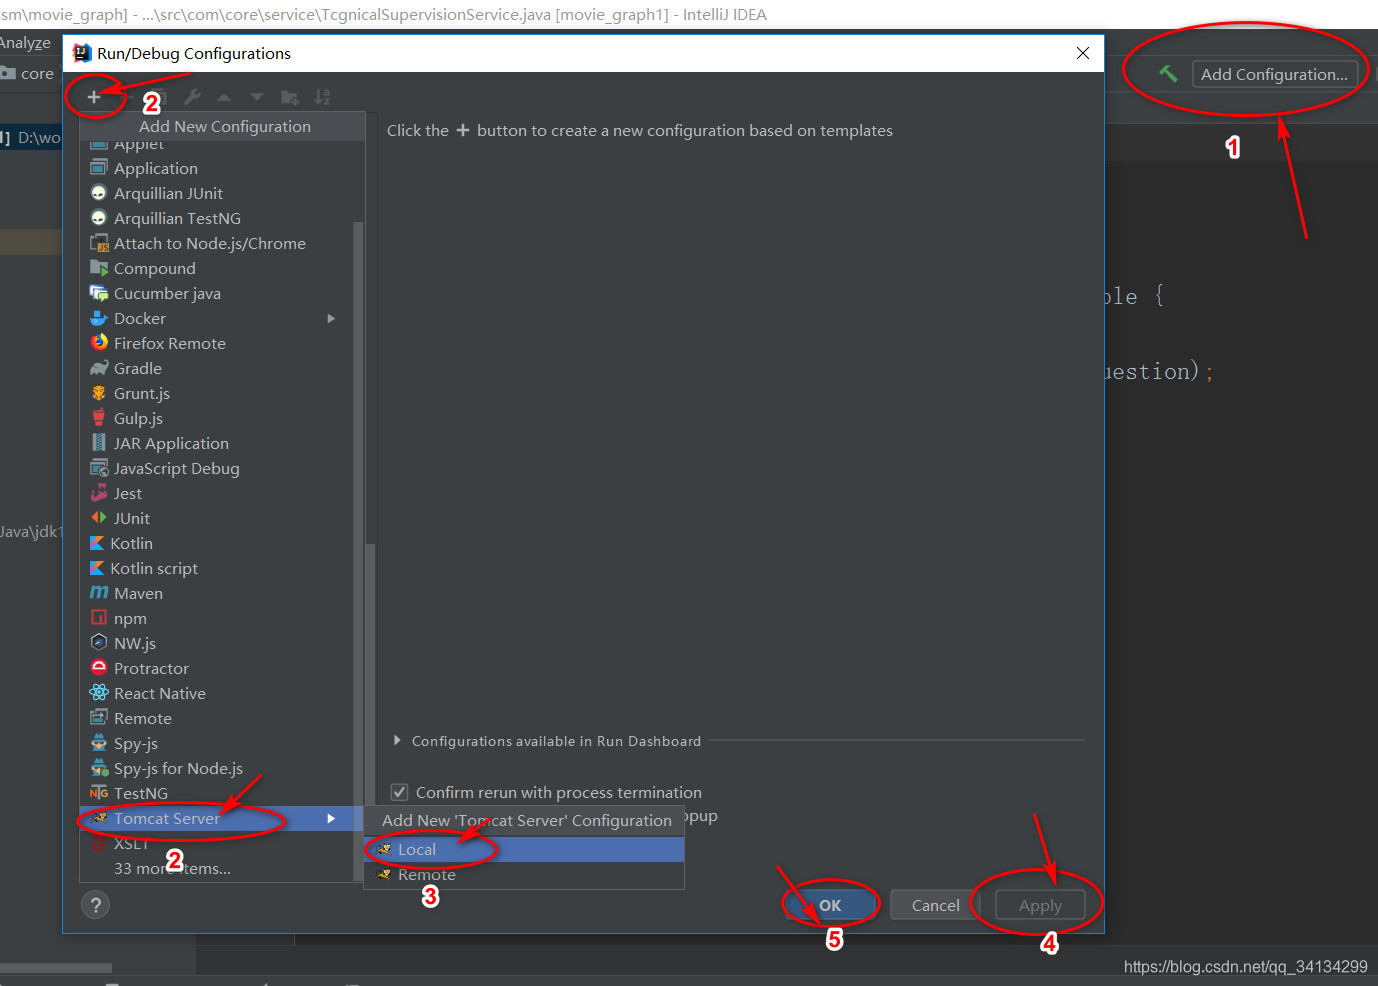
Task: Click the Add Configuration... button
Action: [1274, 74]
